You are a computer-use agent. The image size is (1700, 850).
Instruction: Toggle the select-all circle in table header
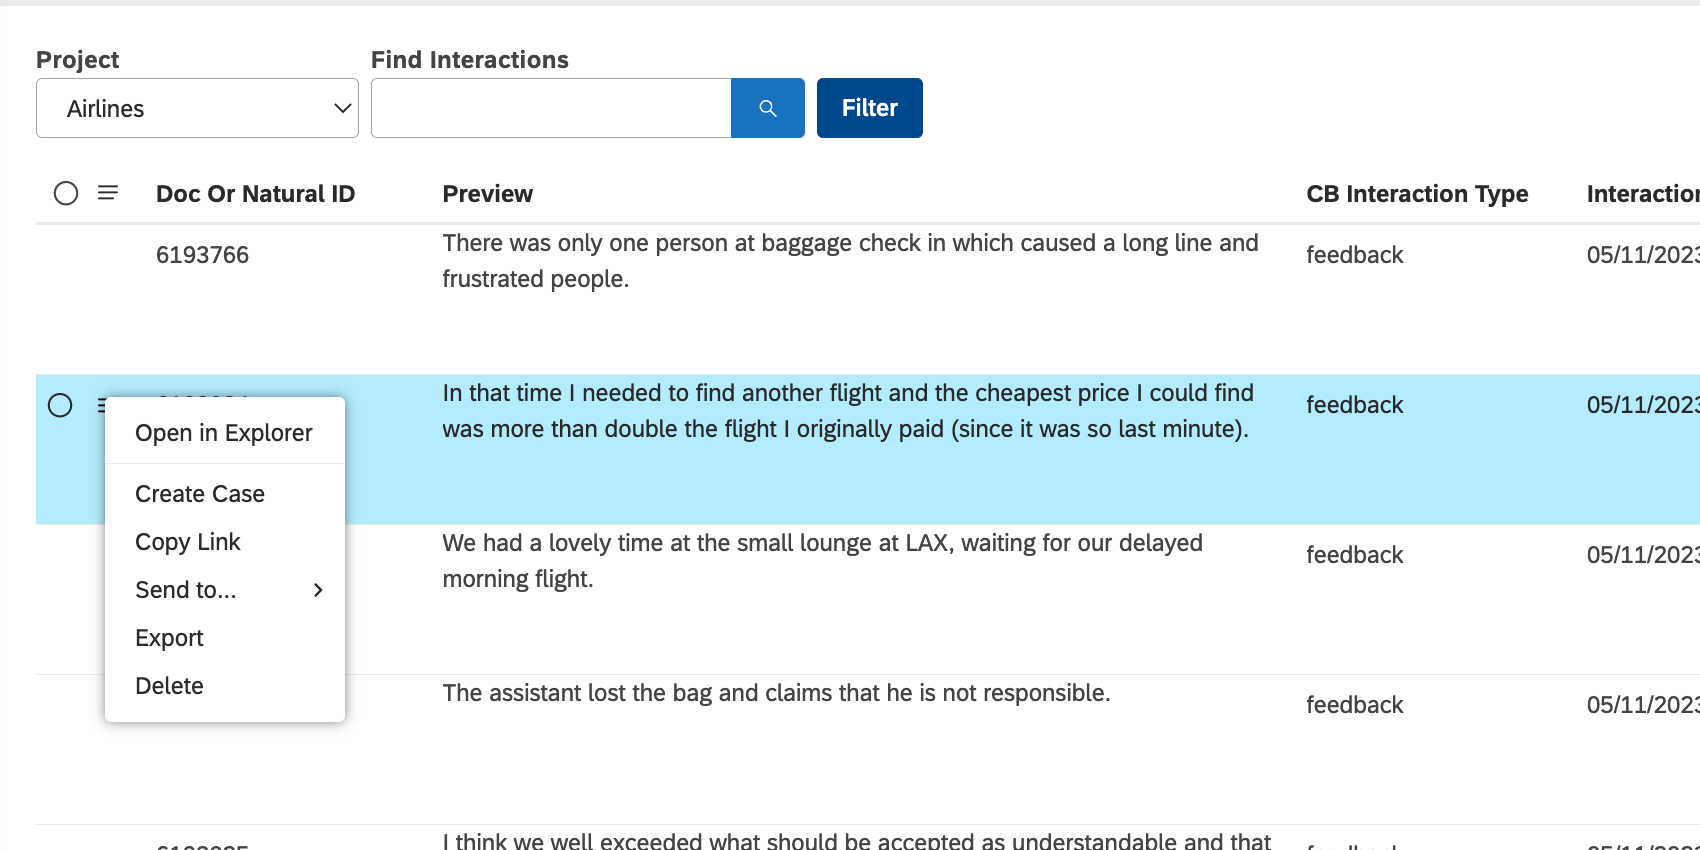click(66, 193)
